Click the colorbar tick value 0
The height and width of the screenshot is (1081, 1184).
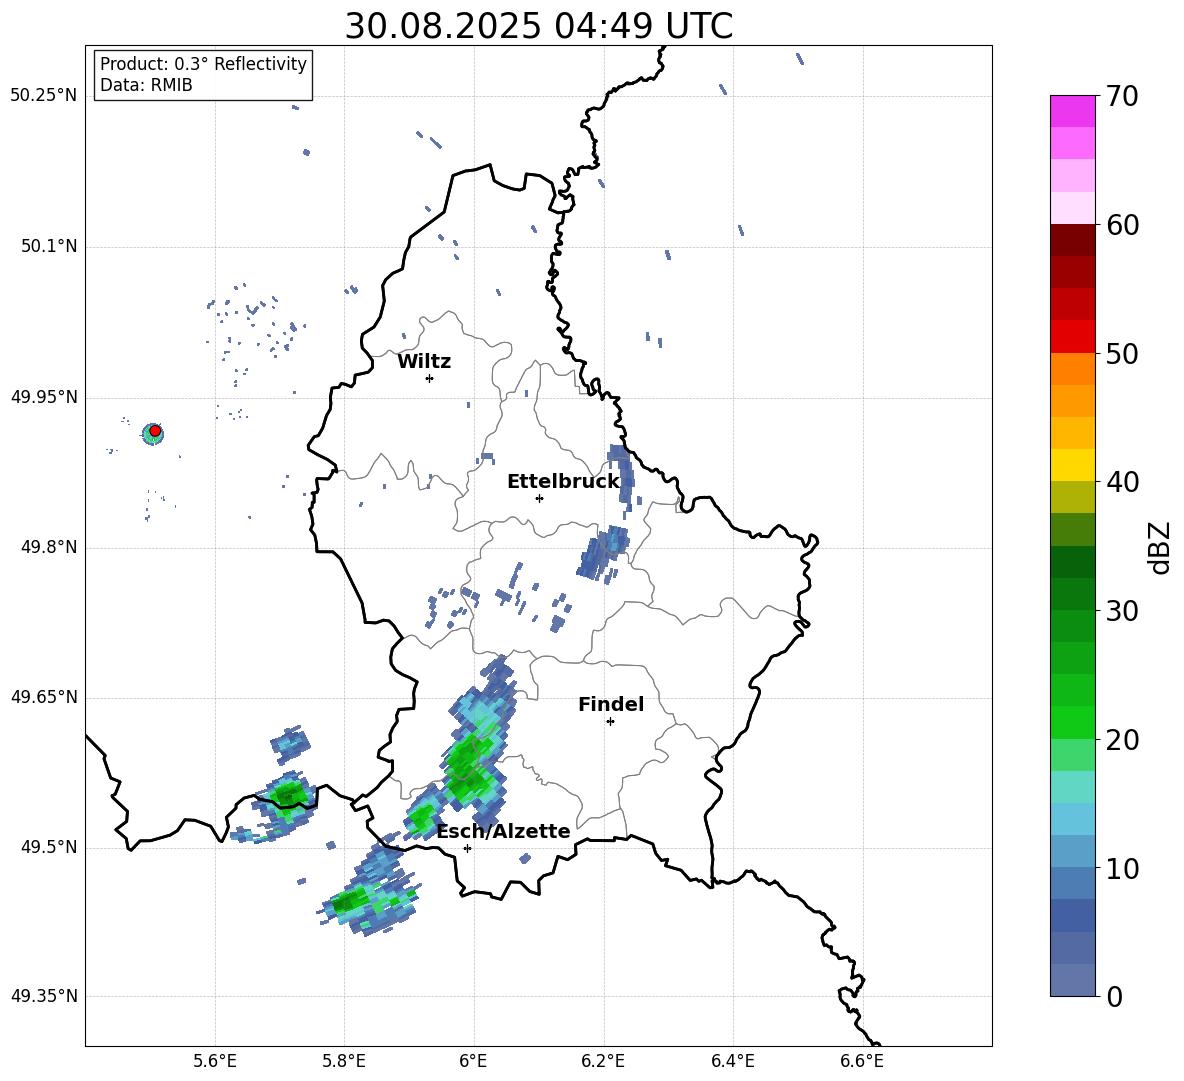click(x=1114, y=996)
